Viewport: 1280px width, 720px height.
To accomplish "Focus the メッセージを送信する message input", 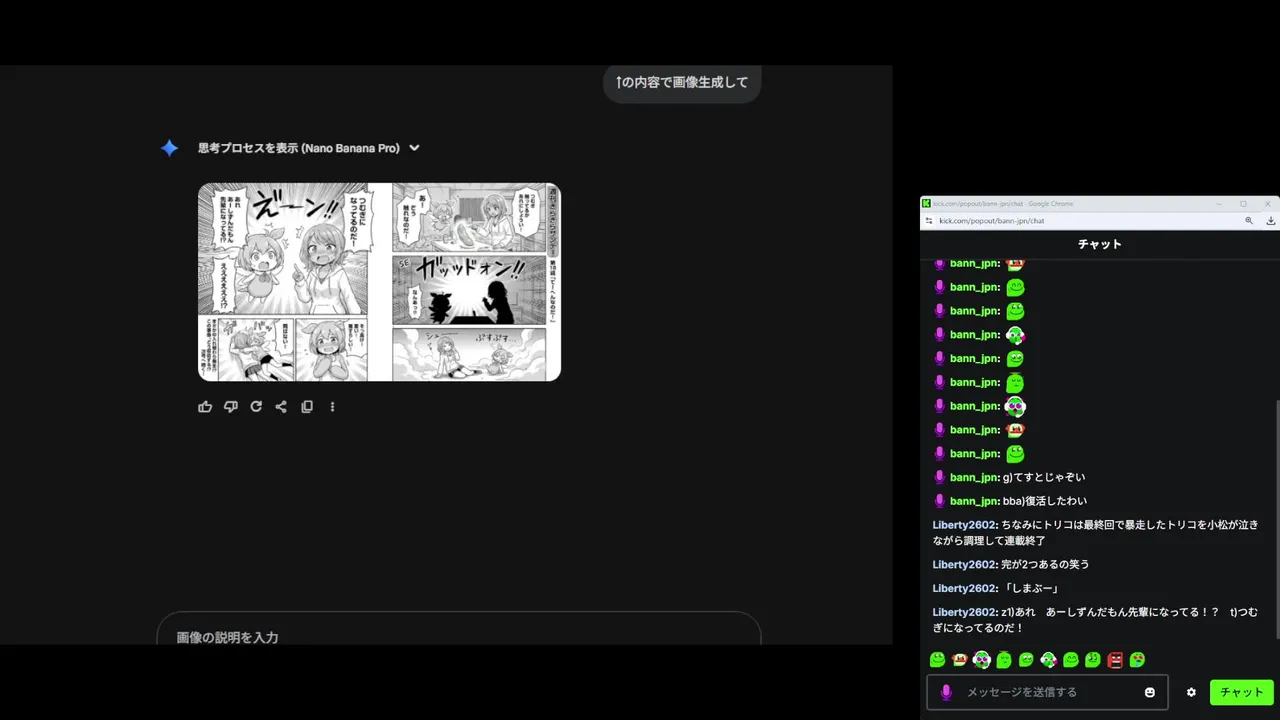I will pos(1047,692).
